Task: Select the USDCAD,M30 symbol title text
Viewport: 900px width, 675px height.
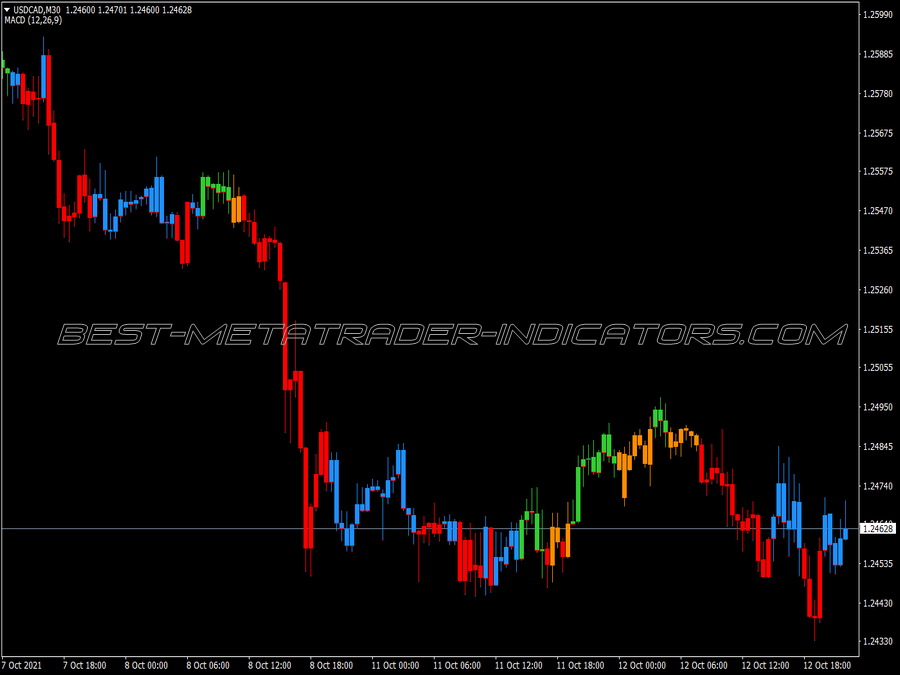Action: 37,10
